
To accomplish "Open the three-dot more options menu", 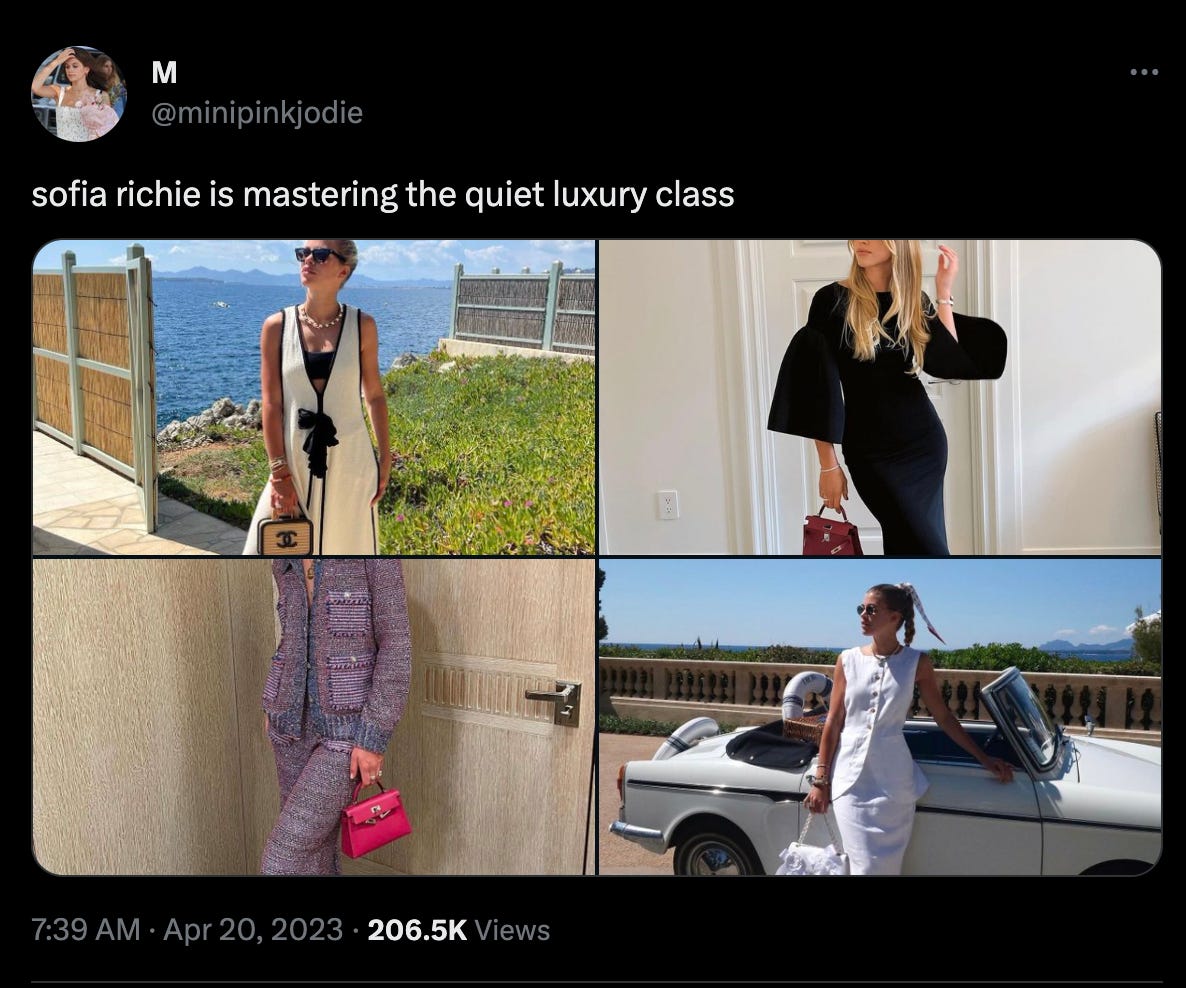I will pos(1144,73).
